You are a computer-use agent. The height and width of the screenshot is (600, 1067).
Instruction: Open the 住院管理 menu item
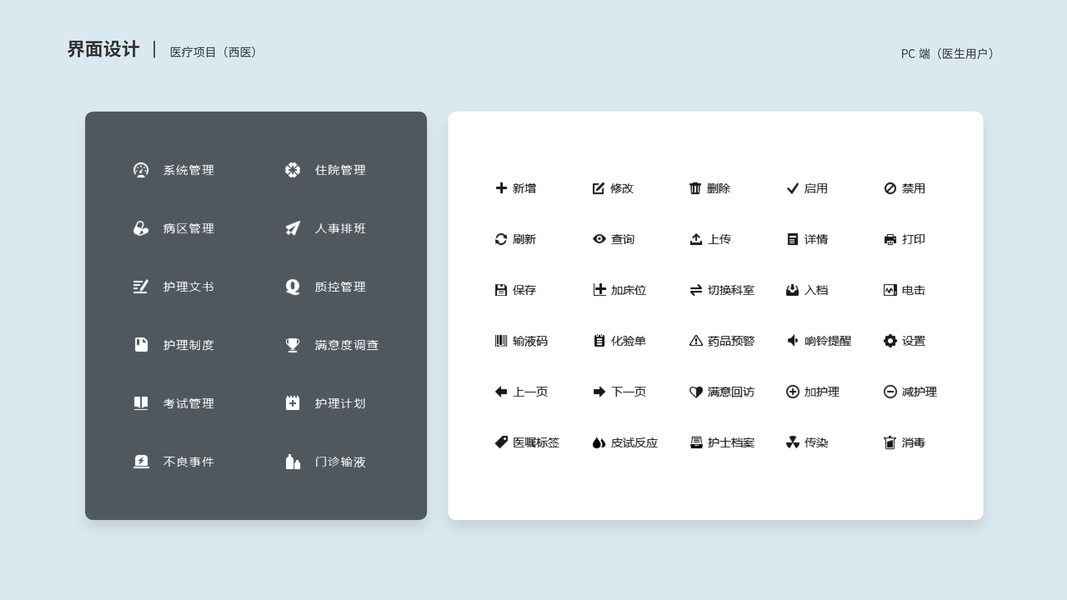[x=325, y=170]
